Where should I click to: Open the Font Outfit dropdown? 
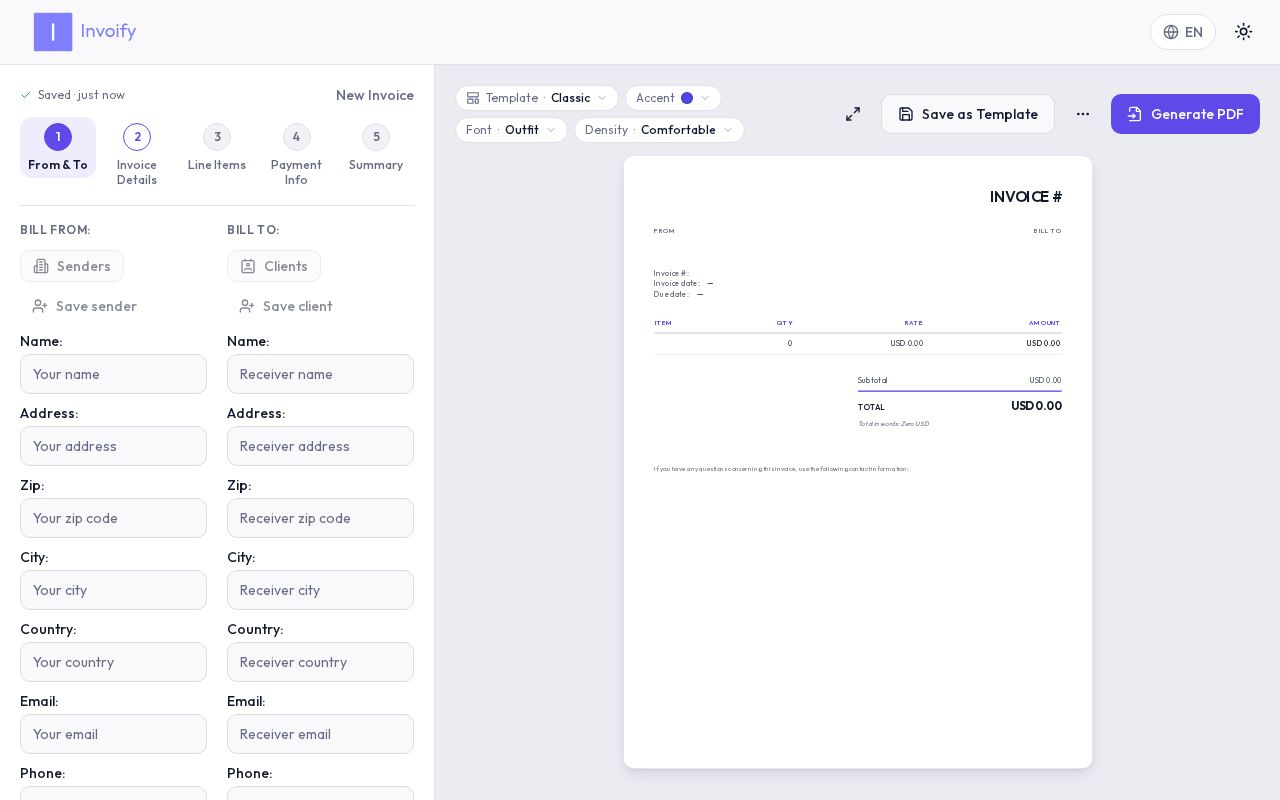click(511, 130)
